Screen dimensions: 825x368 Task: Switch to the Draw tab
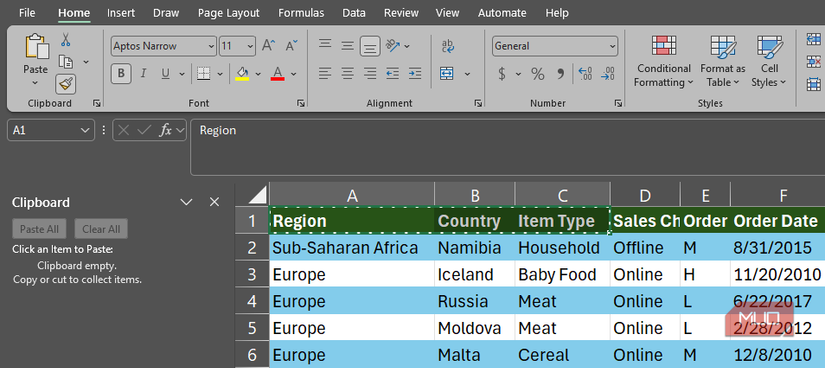166,13
